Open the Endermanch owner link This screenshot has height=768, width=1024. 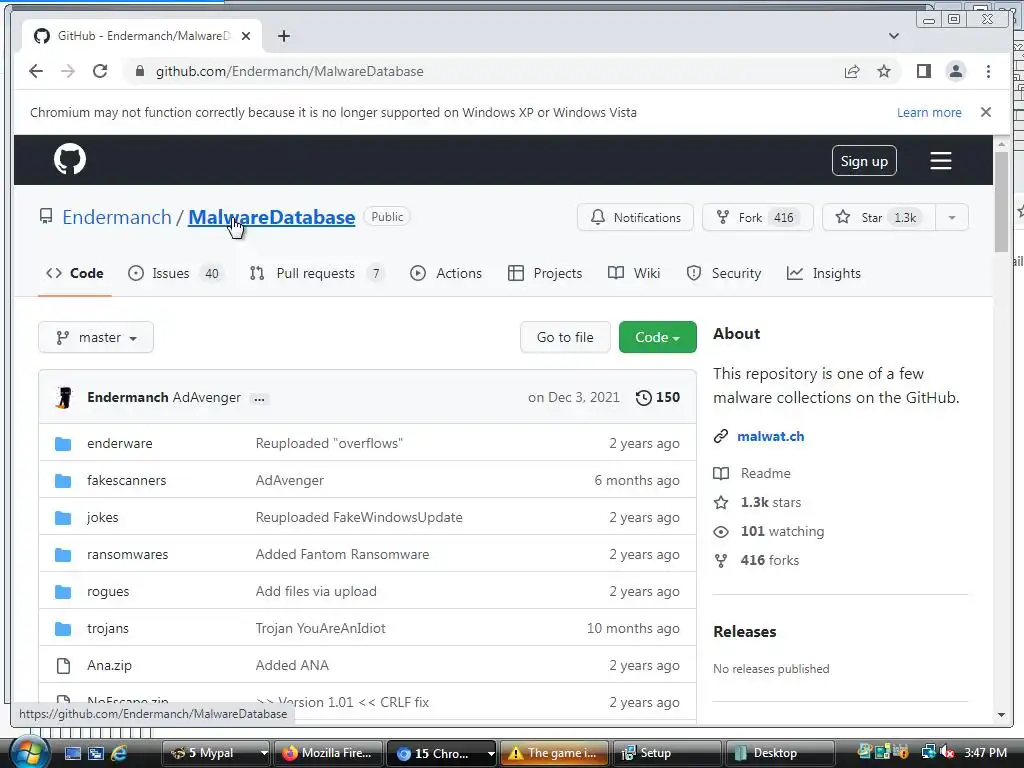pos(117,217)
